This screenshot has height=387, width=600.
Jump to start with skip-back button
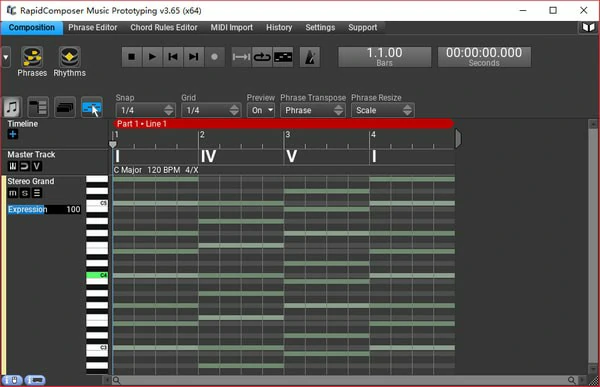pyautogui.click(x=173, y=57)
